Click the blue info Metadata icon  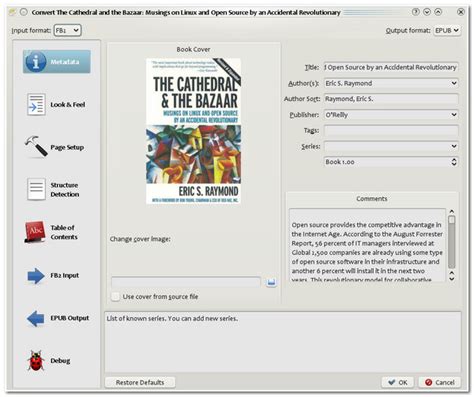pos(36,62)
